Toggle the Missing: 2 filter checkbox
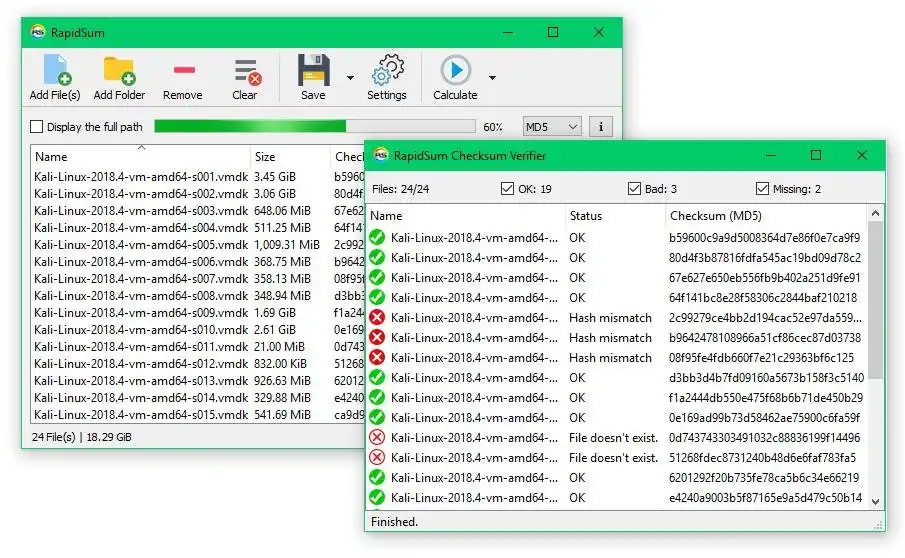 762,189
